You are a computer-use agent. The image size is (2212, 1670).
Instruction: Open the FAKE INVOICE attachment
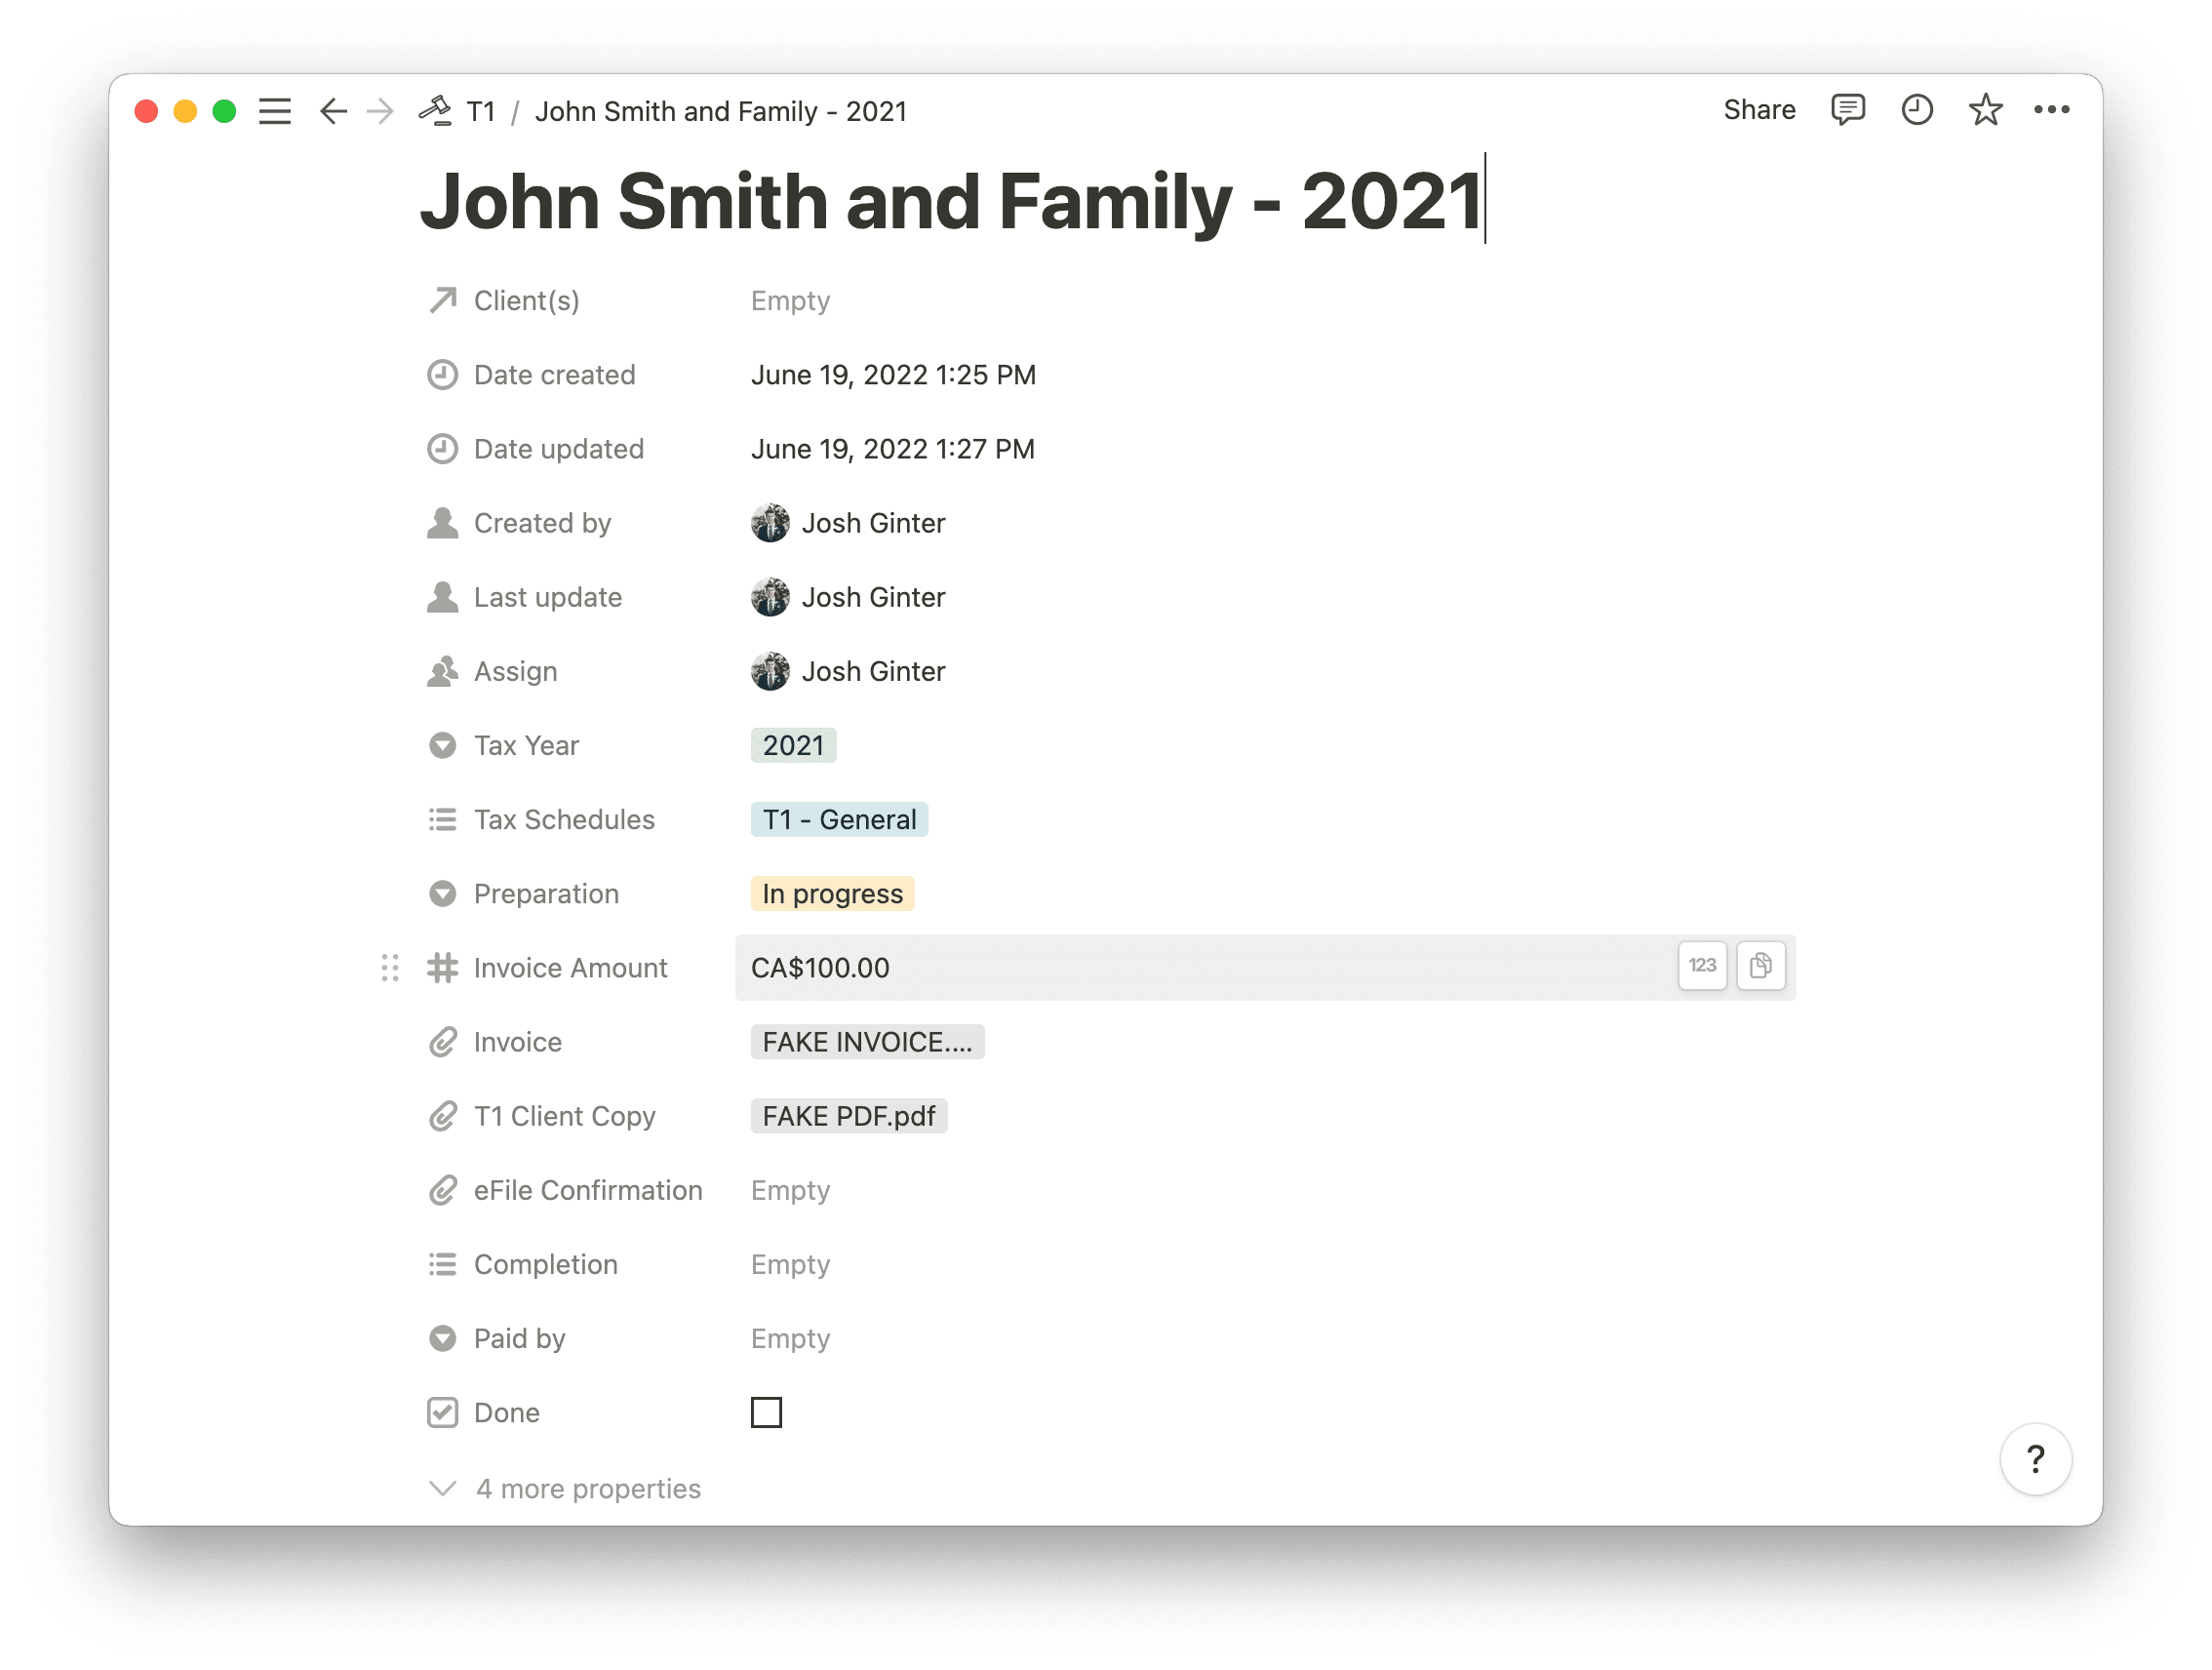pos(867,1041)
